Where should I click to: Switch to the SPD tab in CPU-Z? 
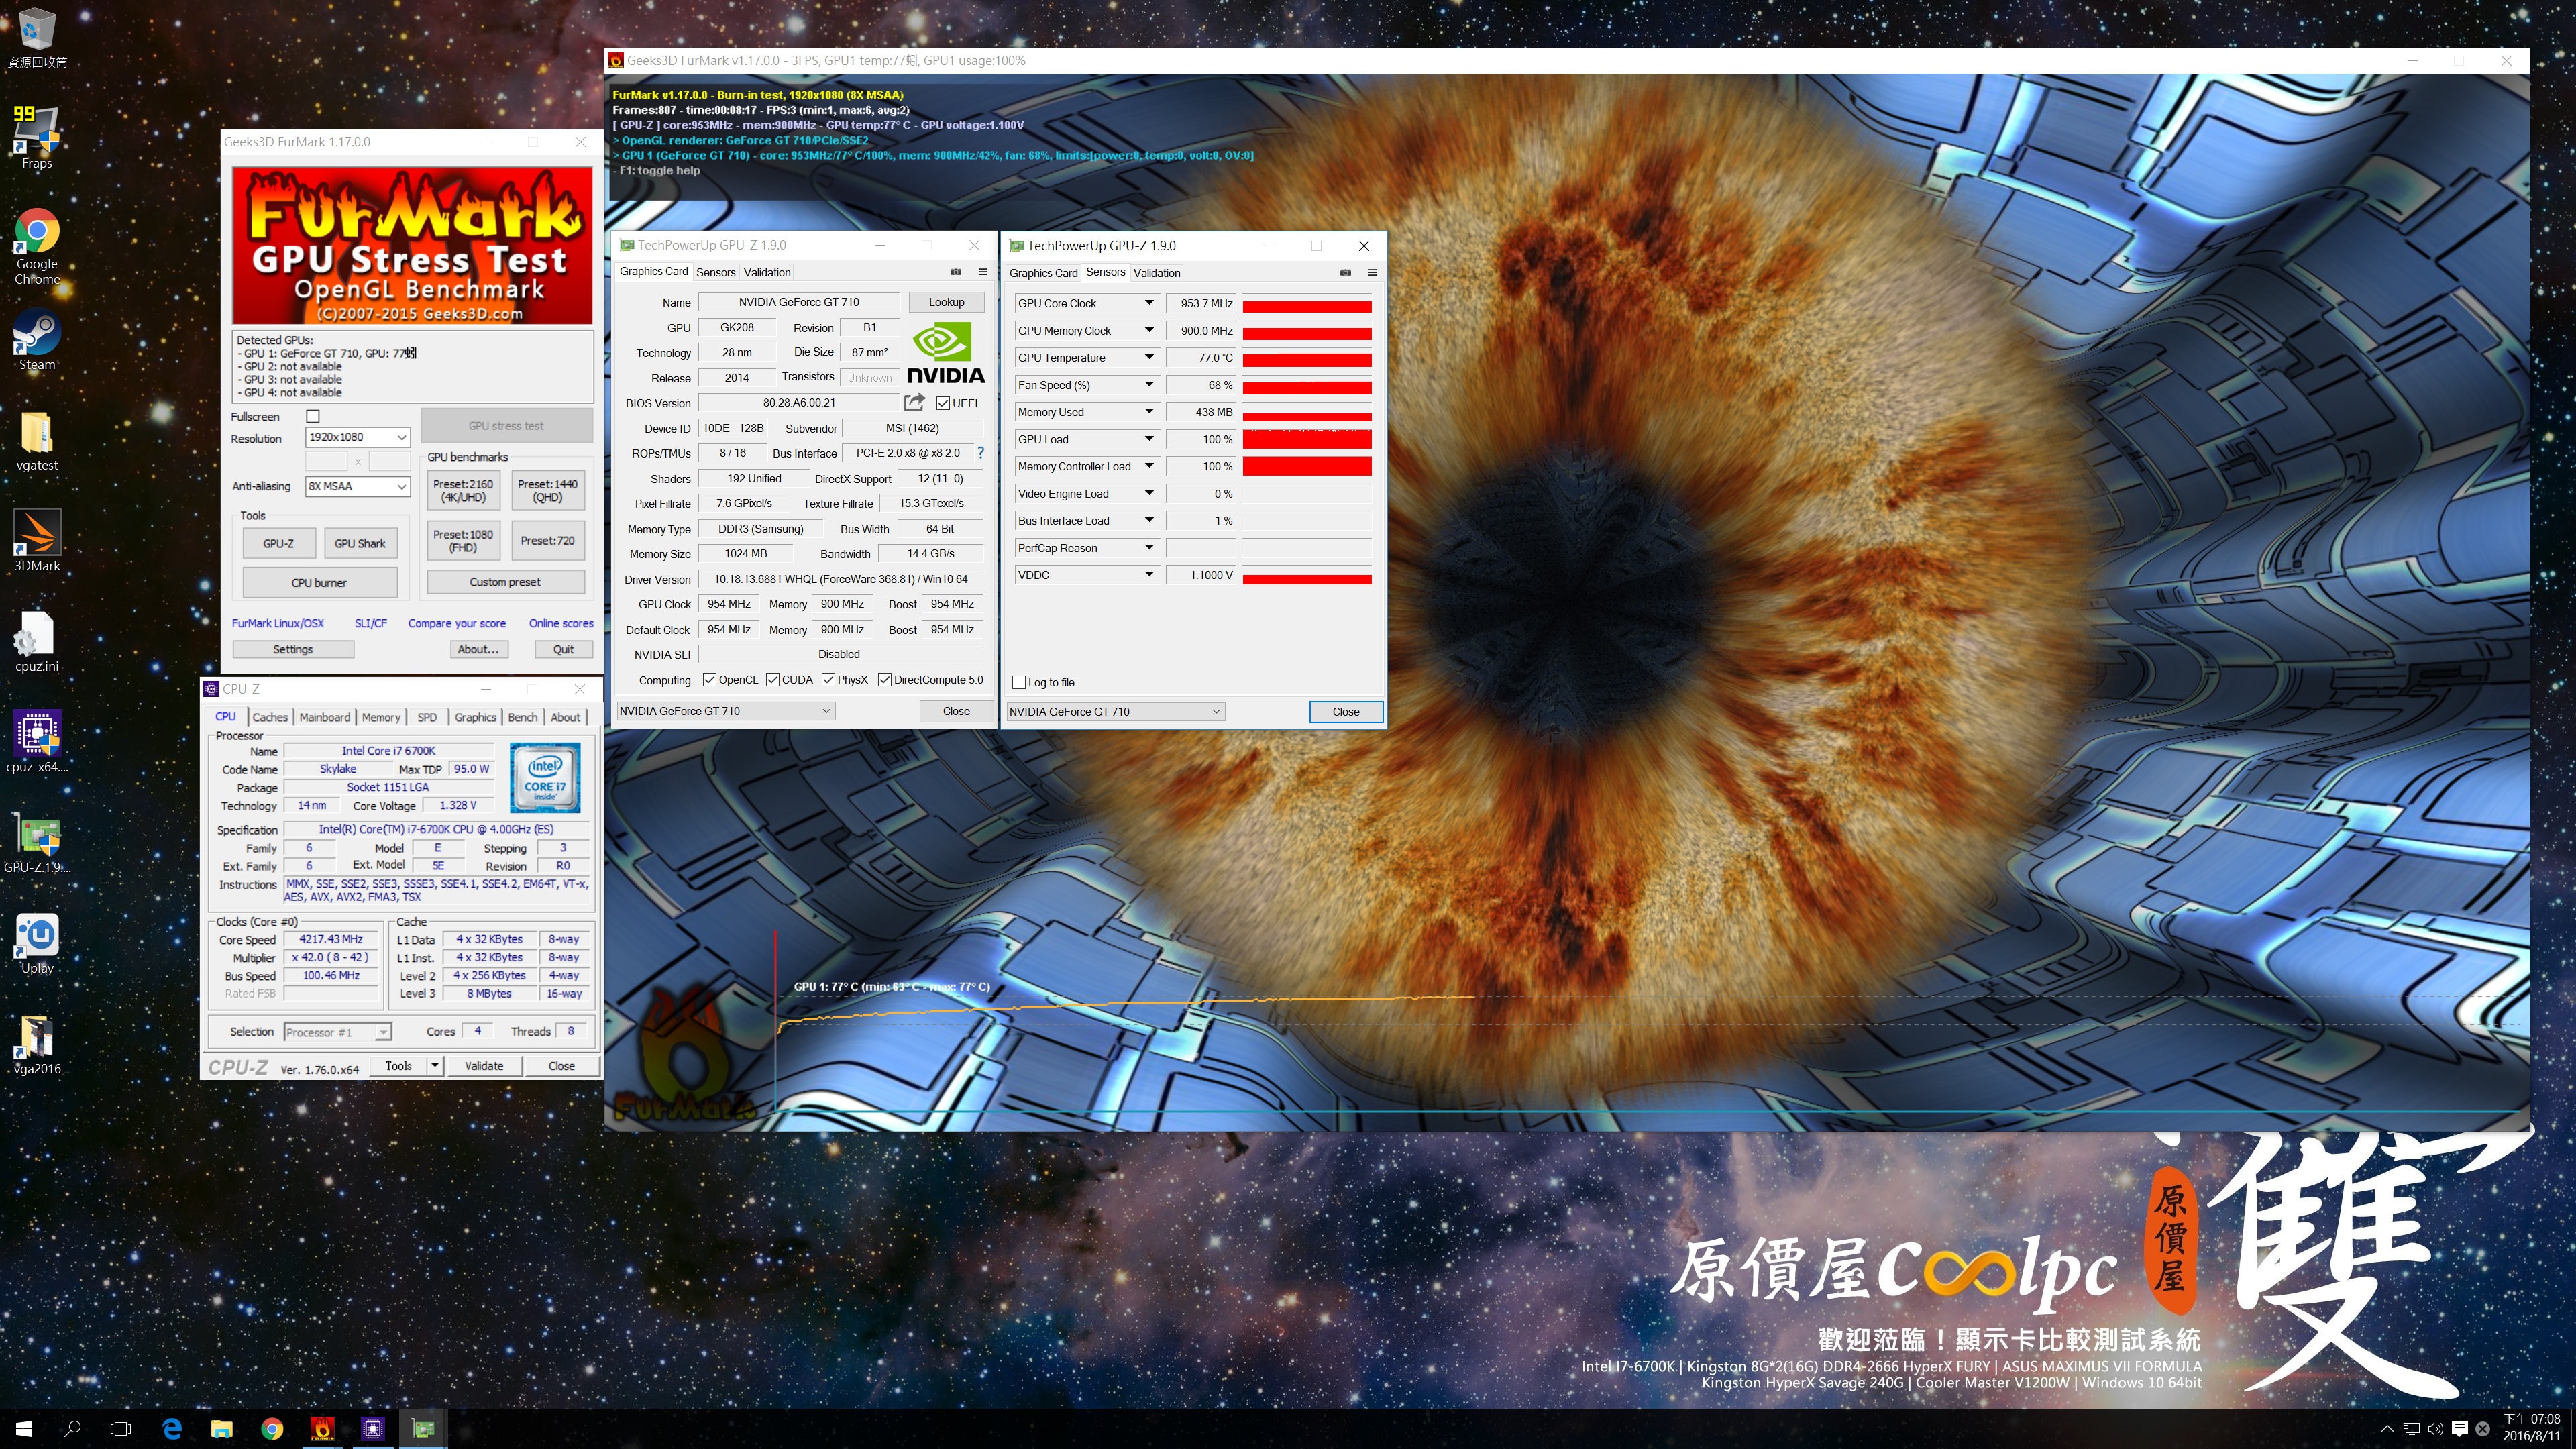tap(427, 717)
